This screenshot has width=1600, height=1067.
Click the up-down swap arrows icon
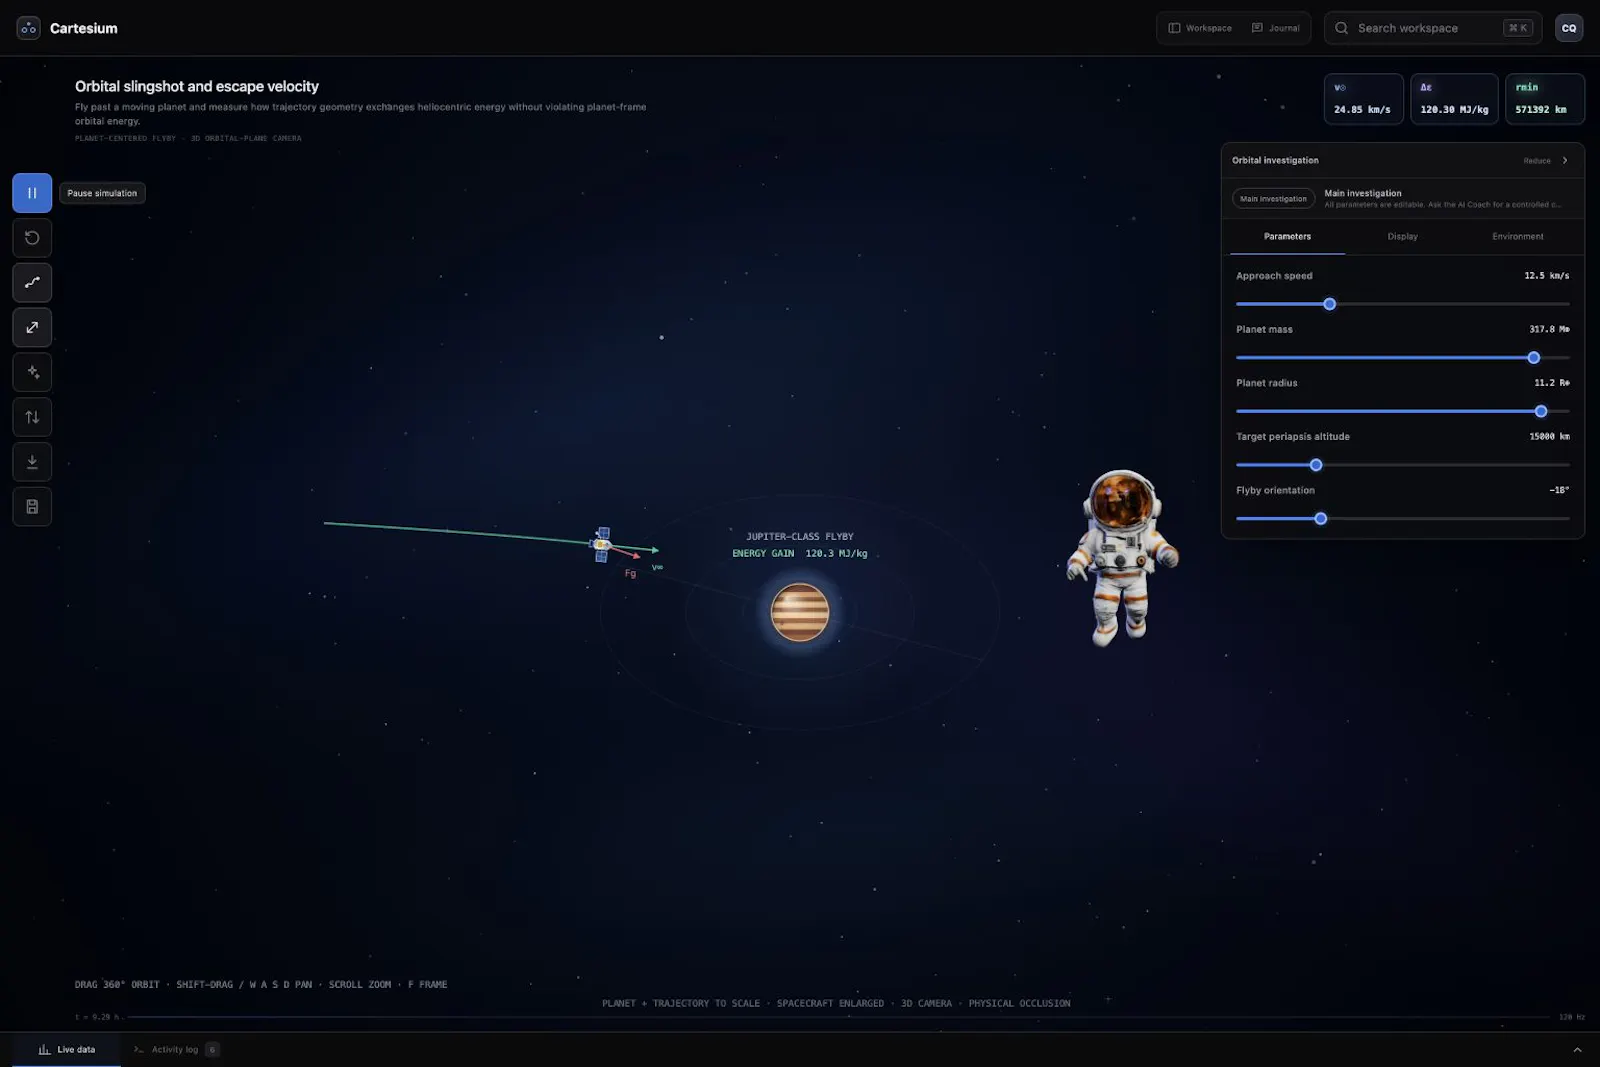coord(32,417)
